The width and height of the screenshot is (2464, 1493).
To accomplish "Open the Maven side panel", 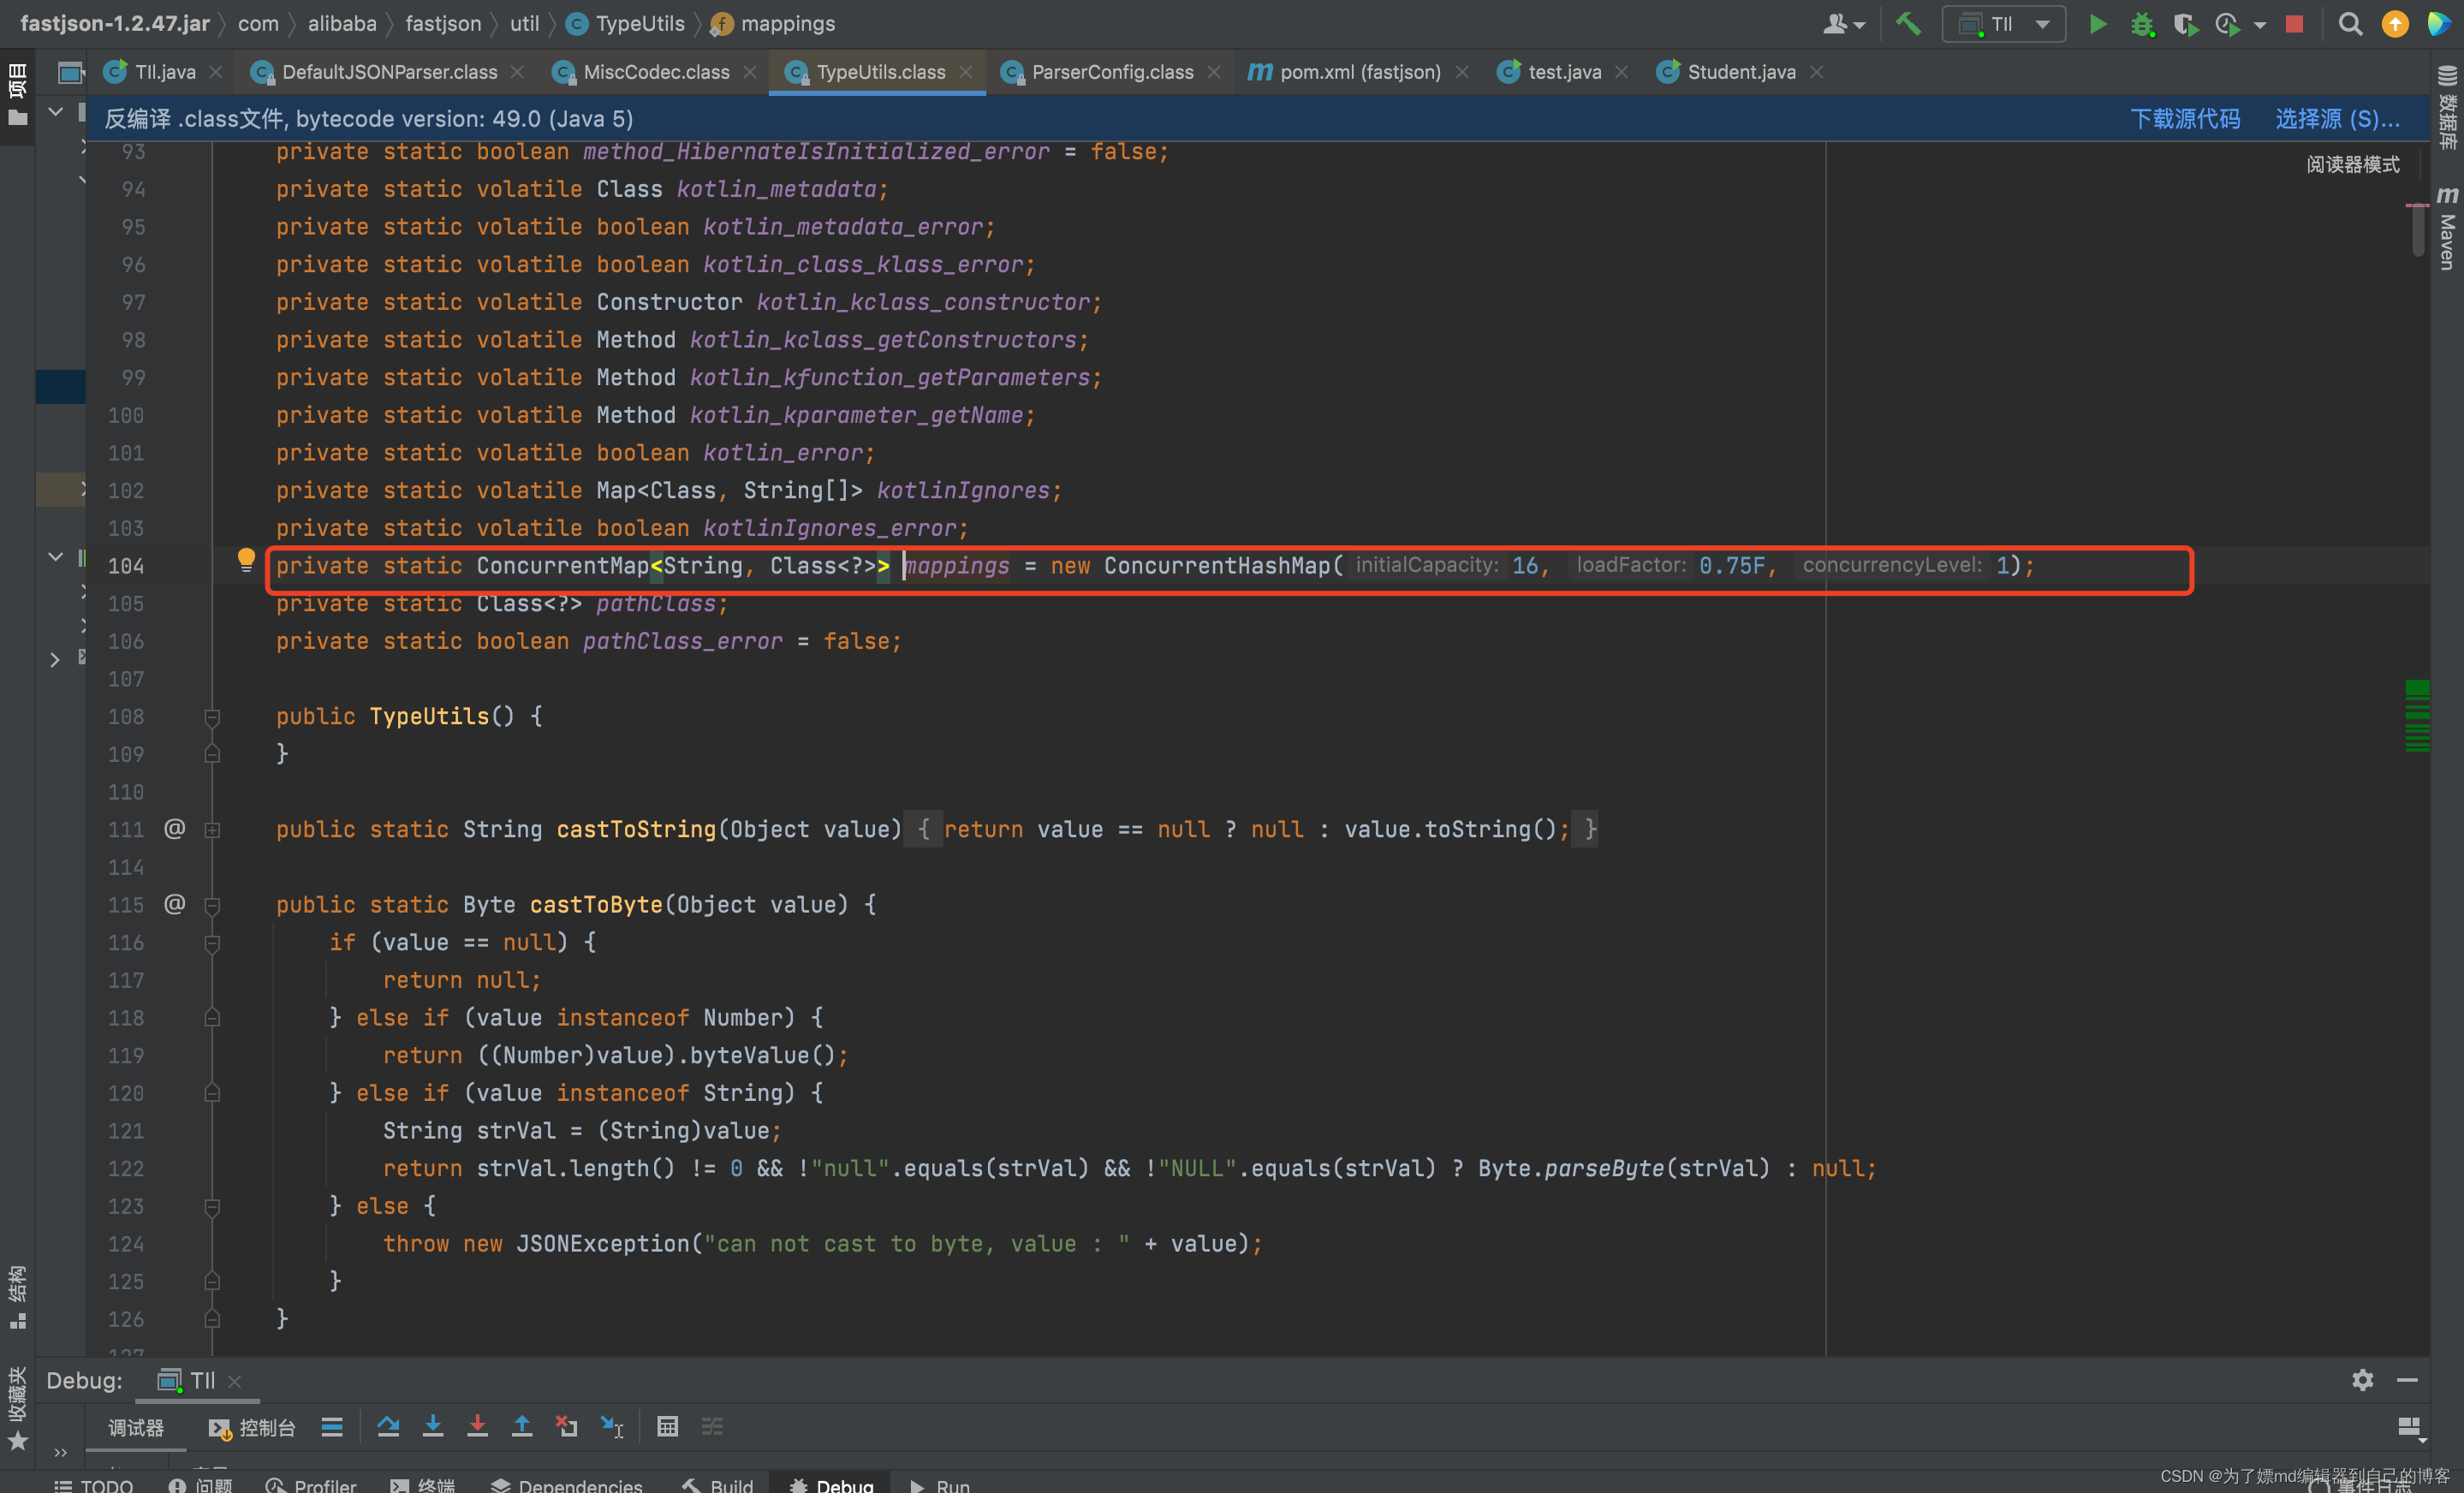I will 2447,227.
